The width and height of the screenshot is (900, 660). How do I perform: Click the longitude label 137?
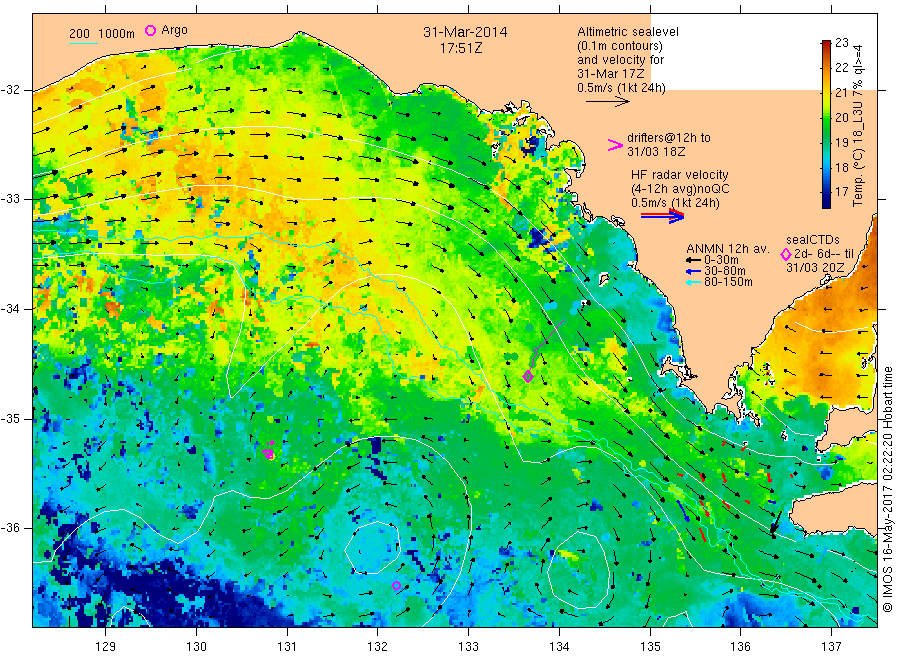832,646
